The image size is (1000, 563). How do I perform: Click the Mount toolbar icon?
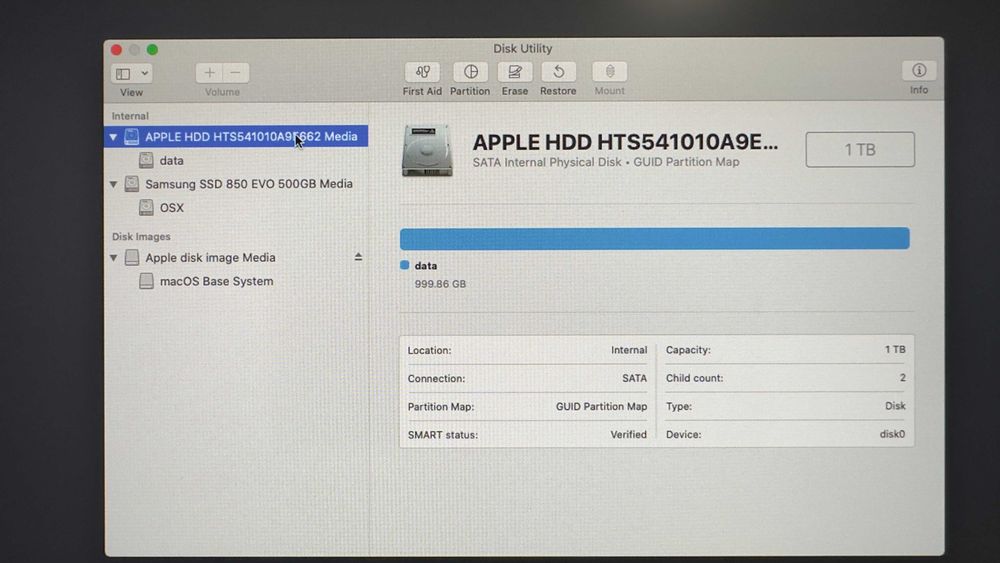[x=610, y=72]
